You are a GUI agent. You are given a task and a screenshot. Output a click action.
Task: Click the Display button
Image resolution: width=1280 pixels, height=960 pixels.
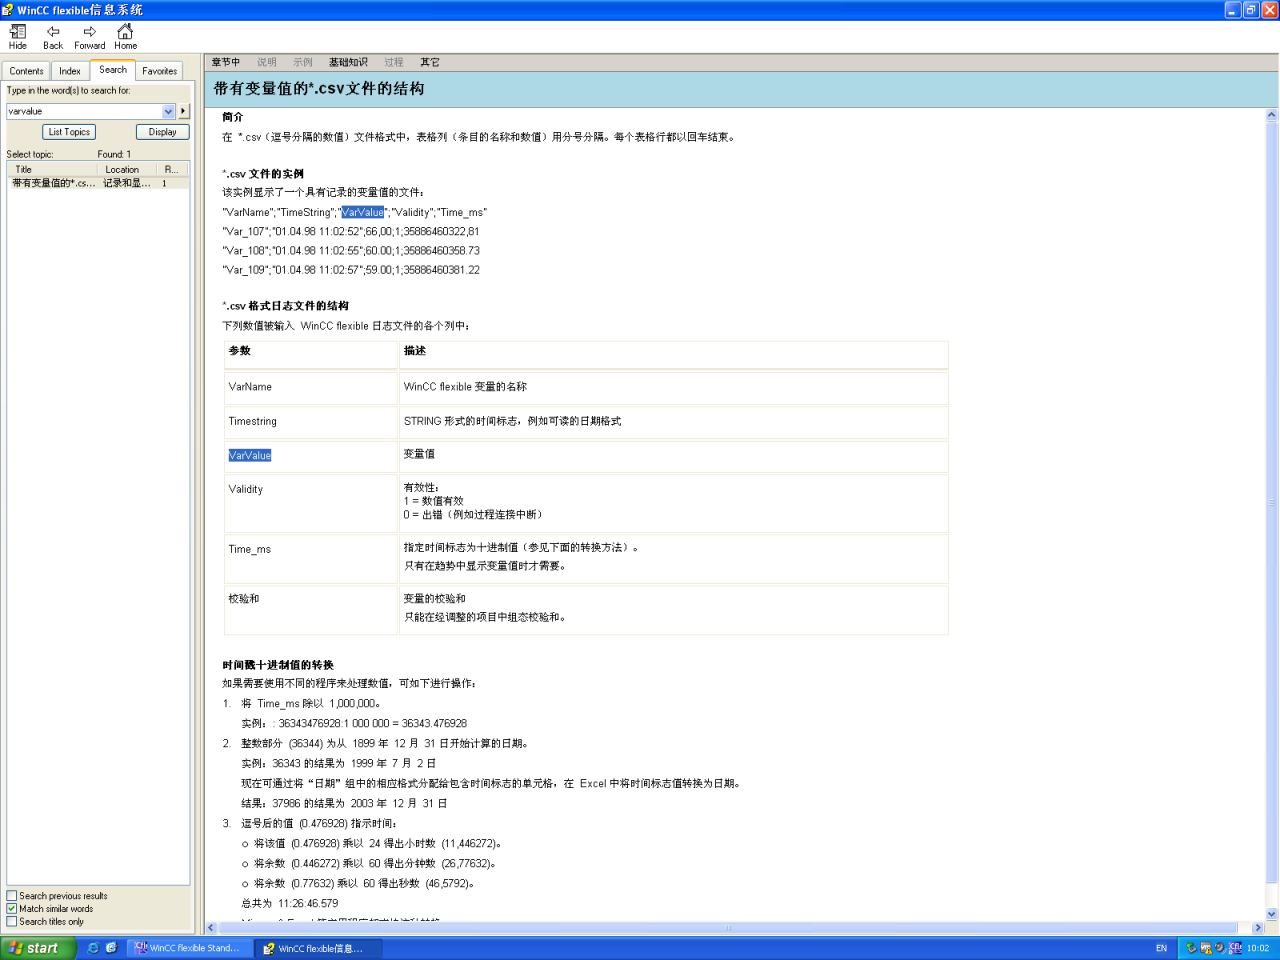click(162, 132)
